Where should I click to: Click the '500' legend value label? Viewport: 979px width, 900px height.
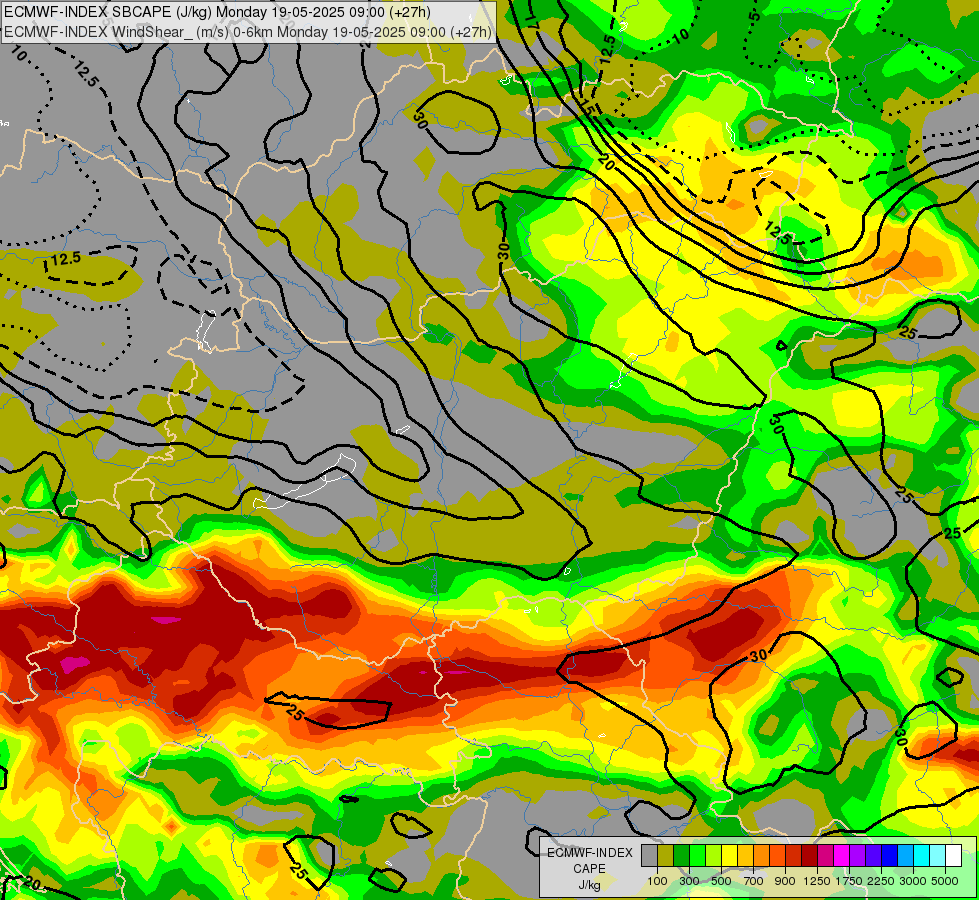click(721, 881)
